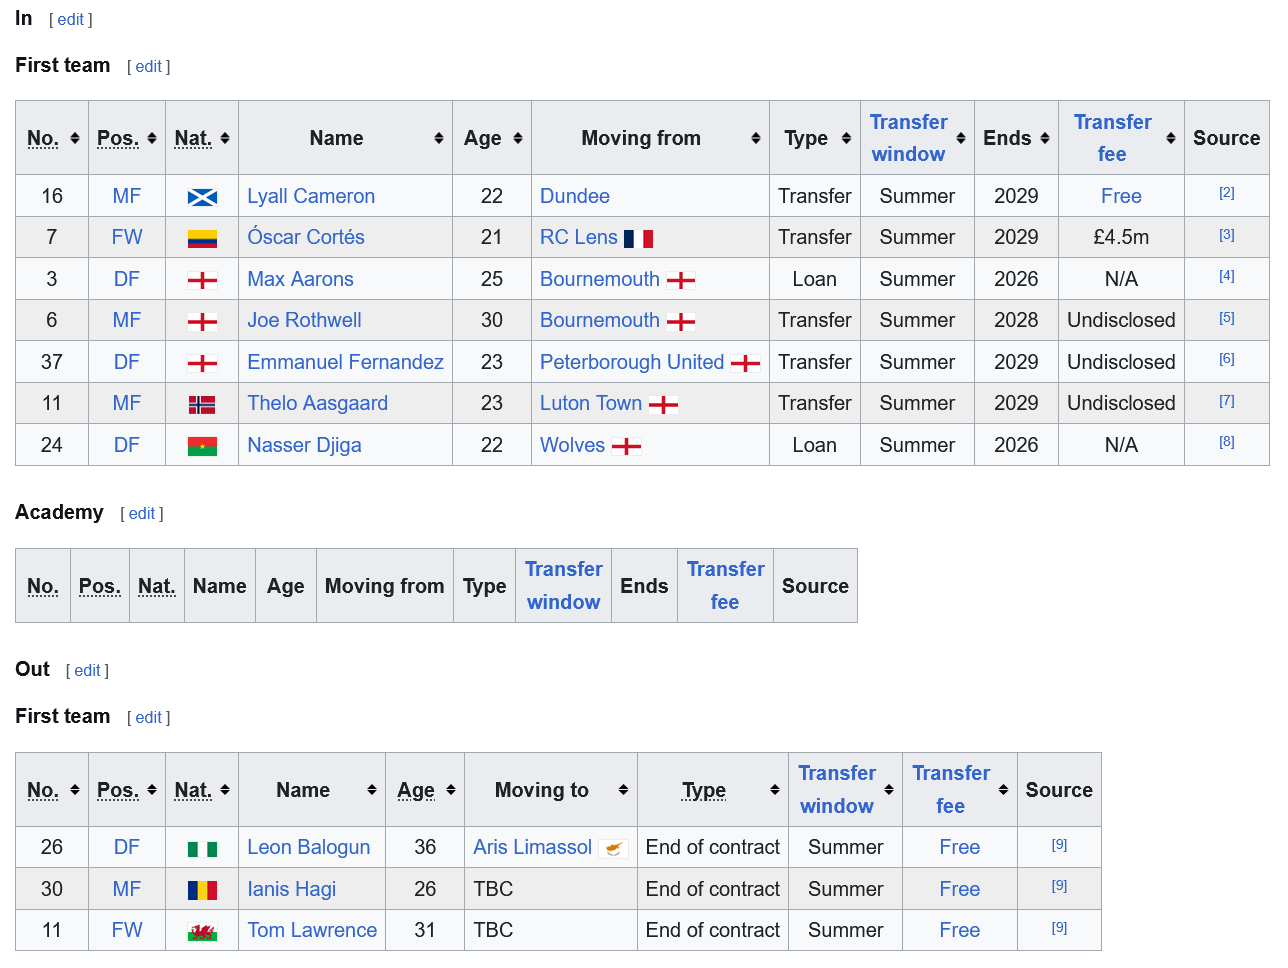Open Aris Limassol club link
Screen dimensions: 1288x968
pyautogui.click(x=533, y=848)
